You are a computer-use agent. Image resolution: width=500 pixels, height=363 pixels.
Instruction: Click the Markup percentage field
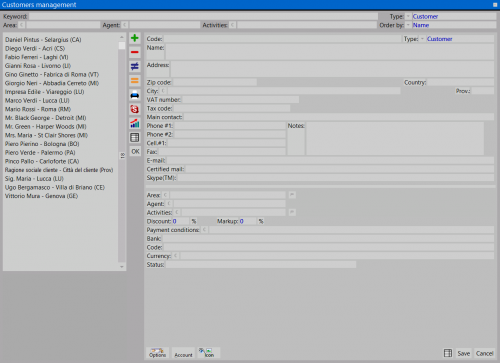248,221
